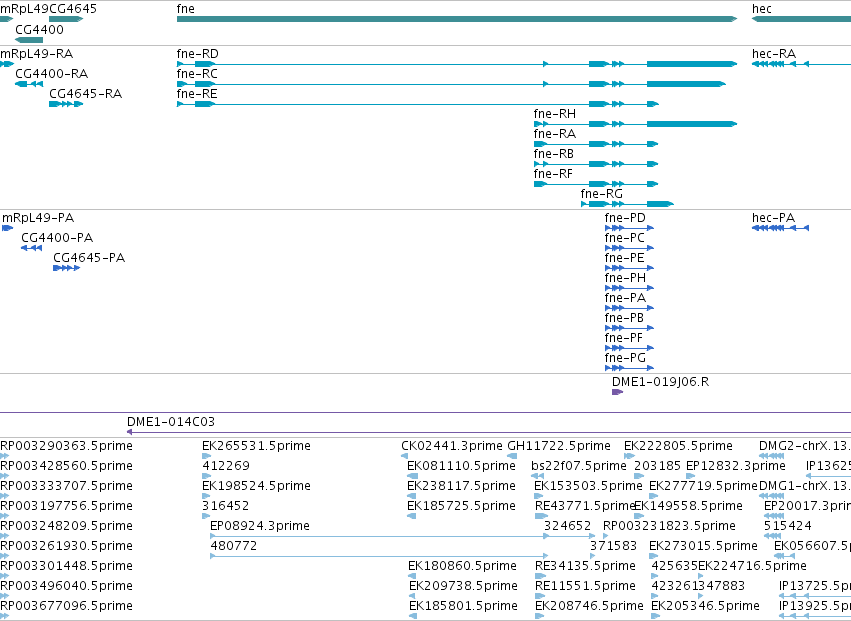The height and width of the screenshot is (621, 851).
Task: Click the EK180860.5prime EST label
Action: click(462, 566)
